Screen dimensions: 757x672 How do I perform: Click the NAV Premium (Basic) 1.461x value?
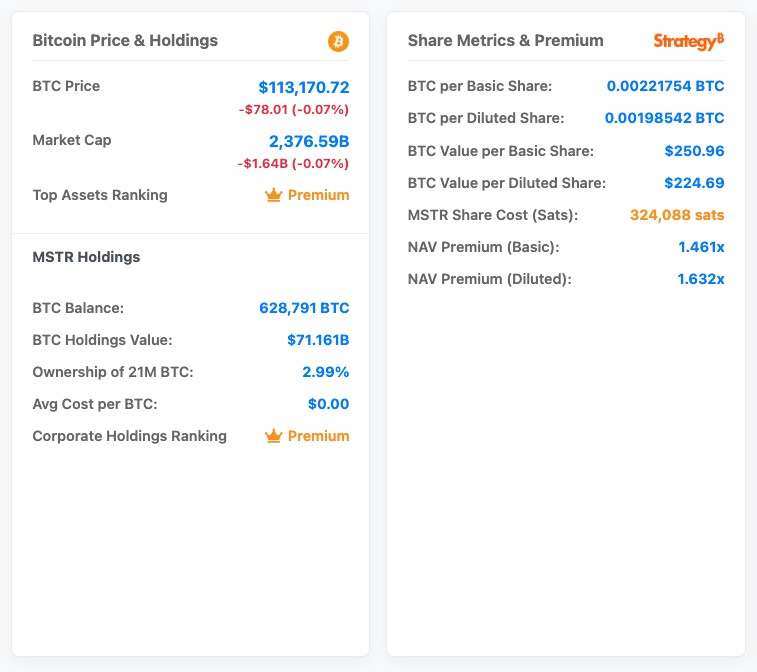700,247
